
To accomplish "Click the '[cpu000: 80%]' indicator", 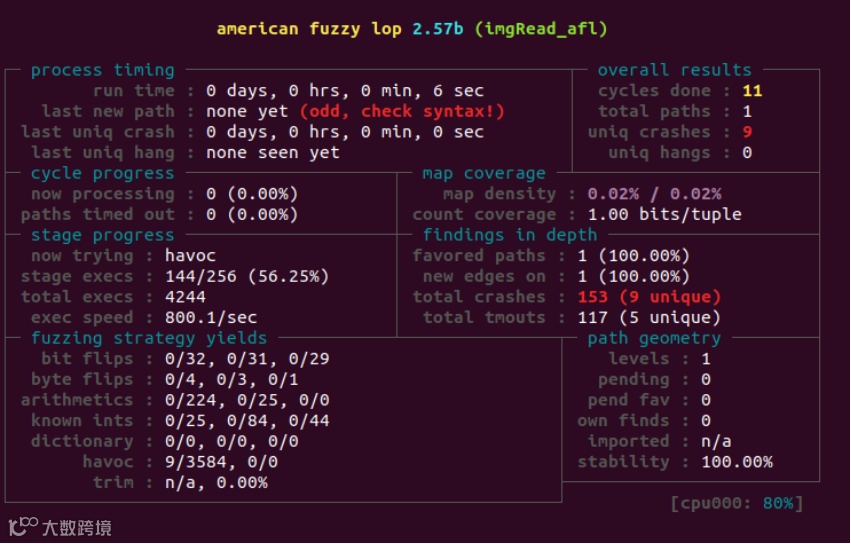I will point(736,503).
